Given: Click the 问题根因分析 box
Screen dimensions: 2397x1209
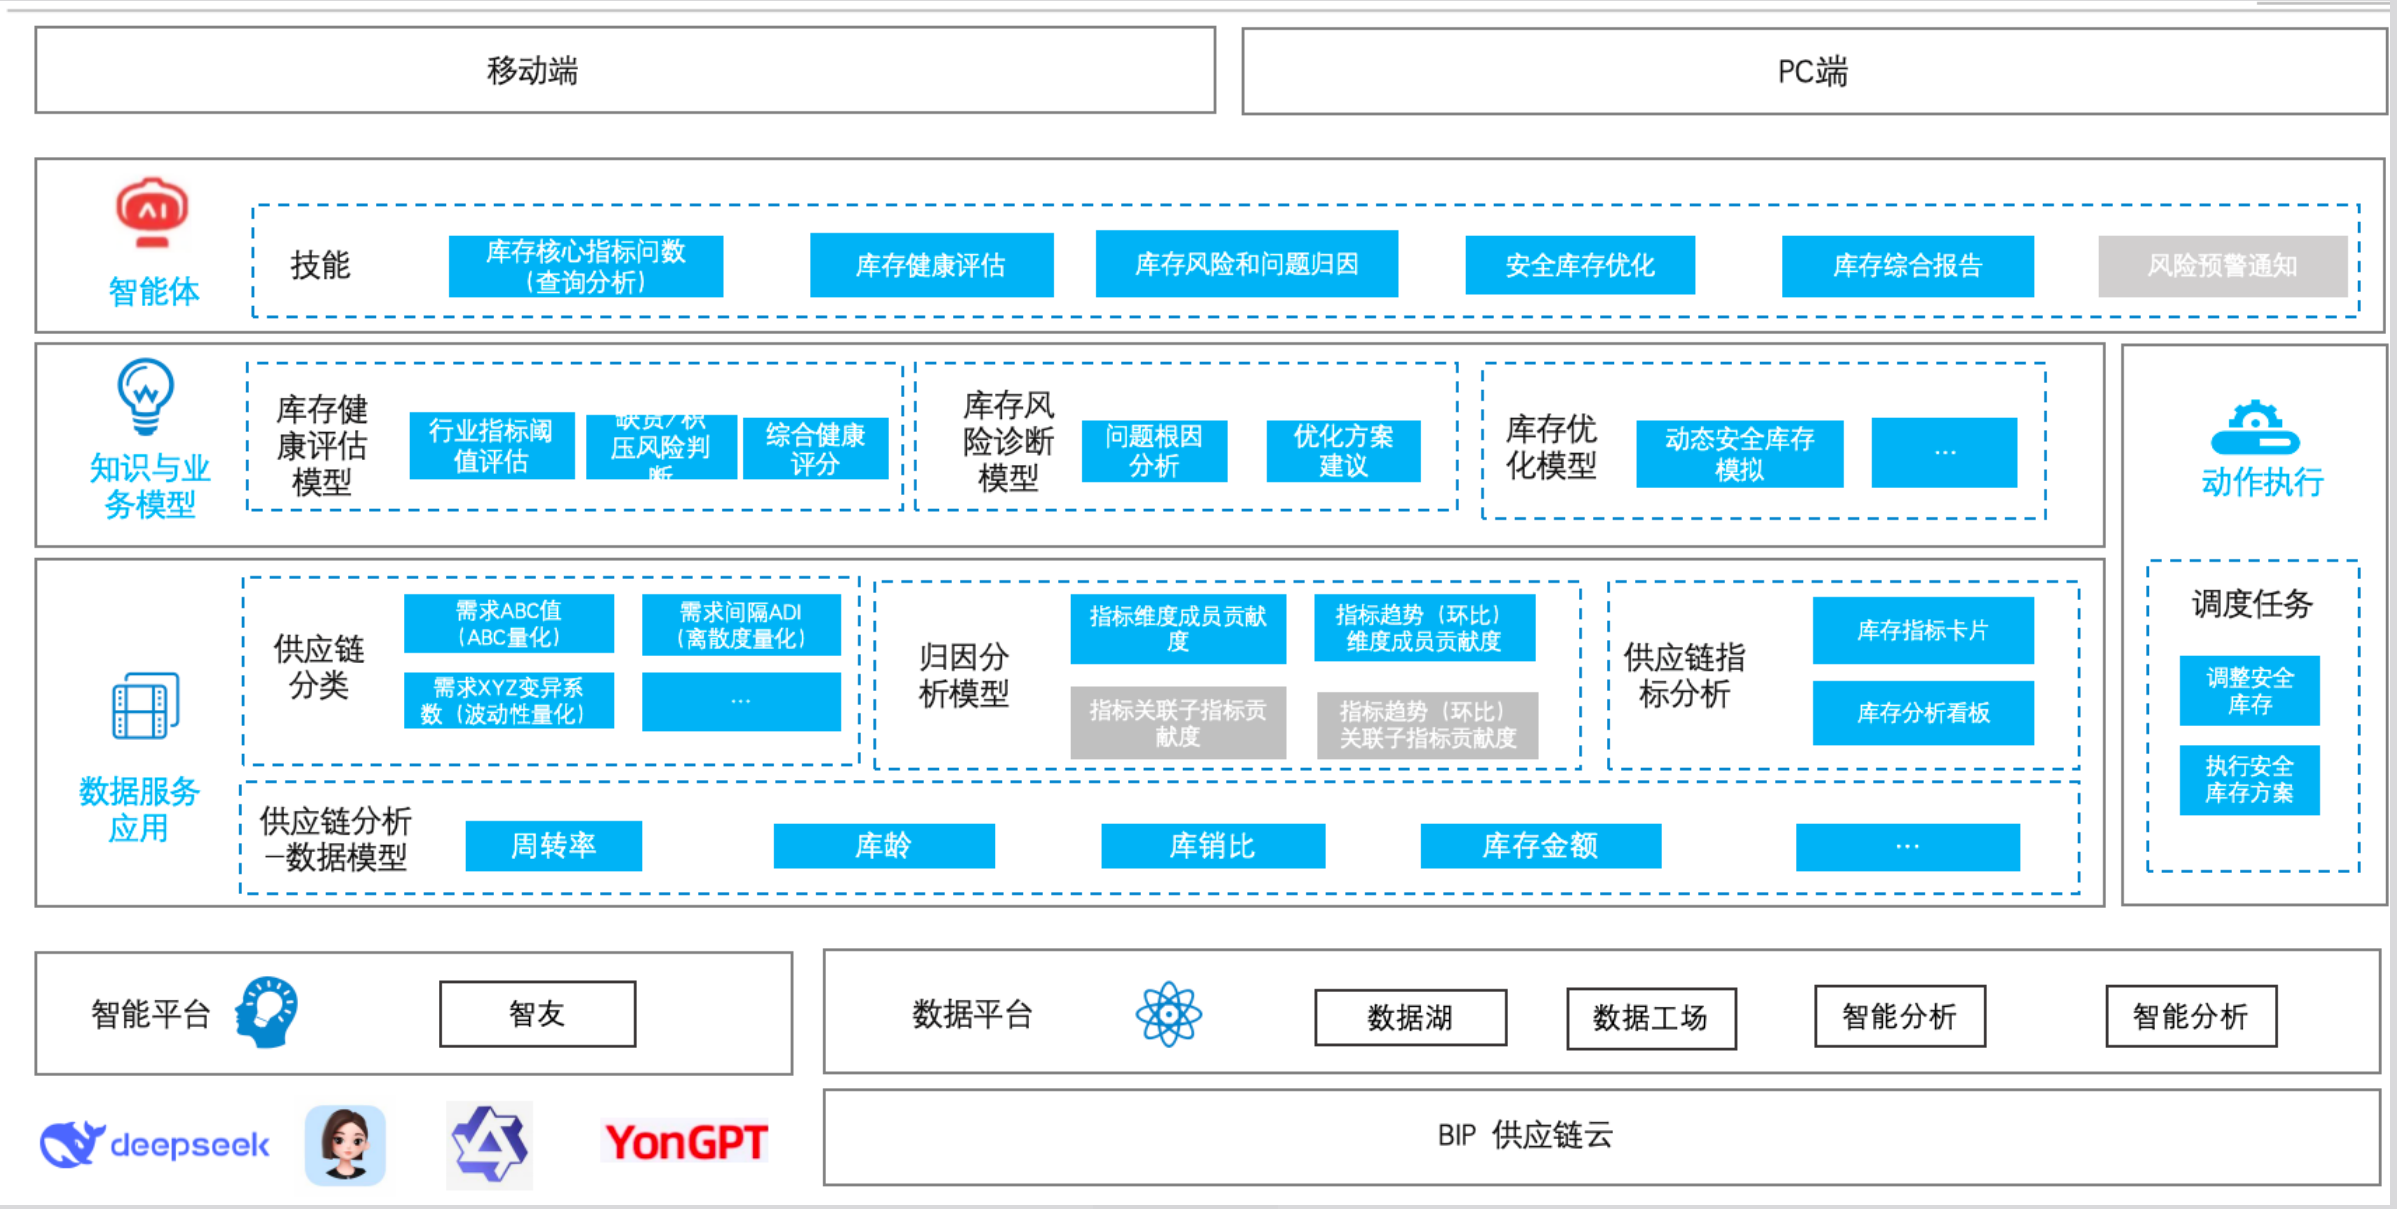Looking at the screenshot, I should [1154, 451].
